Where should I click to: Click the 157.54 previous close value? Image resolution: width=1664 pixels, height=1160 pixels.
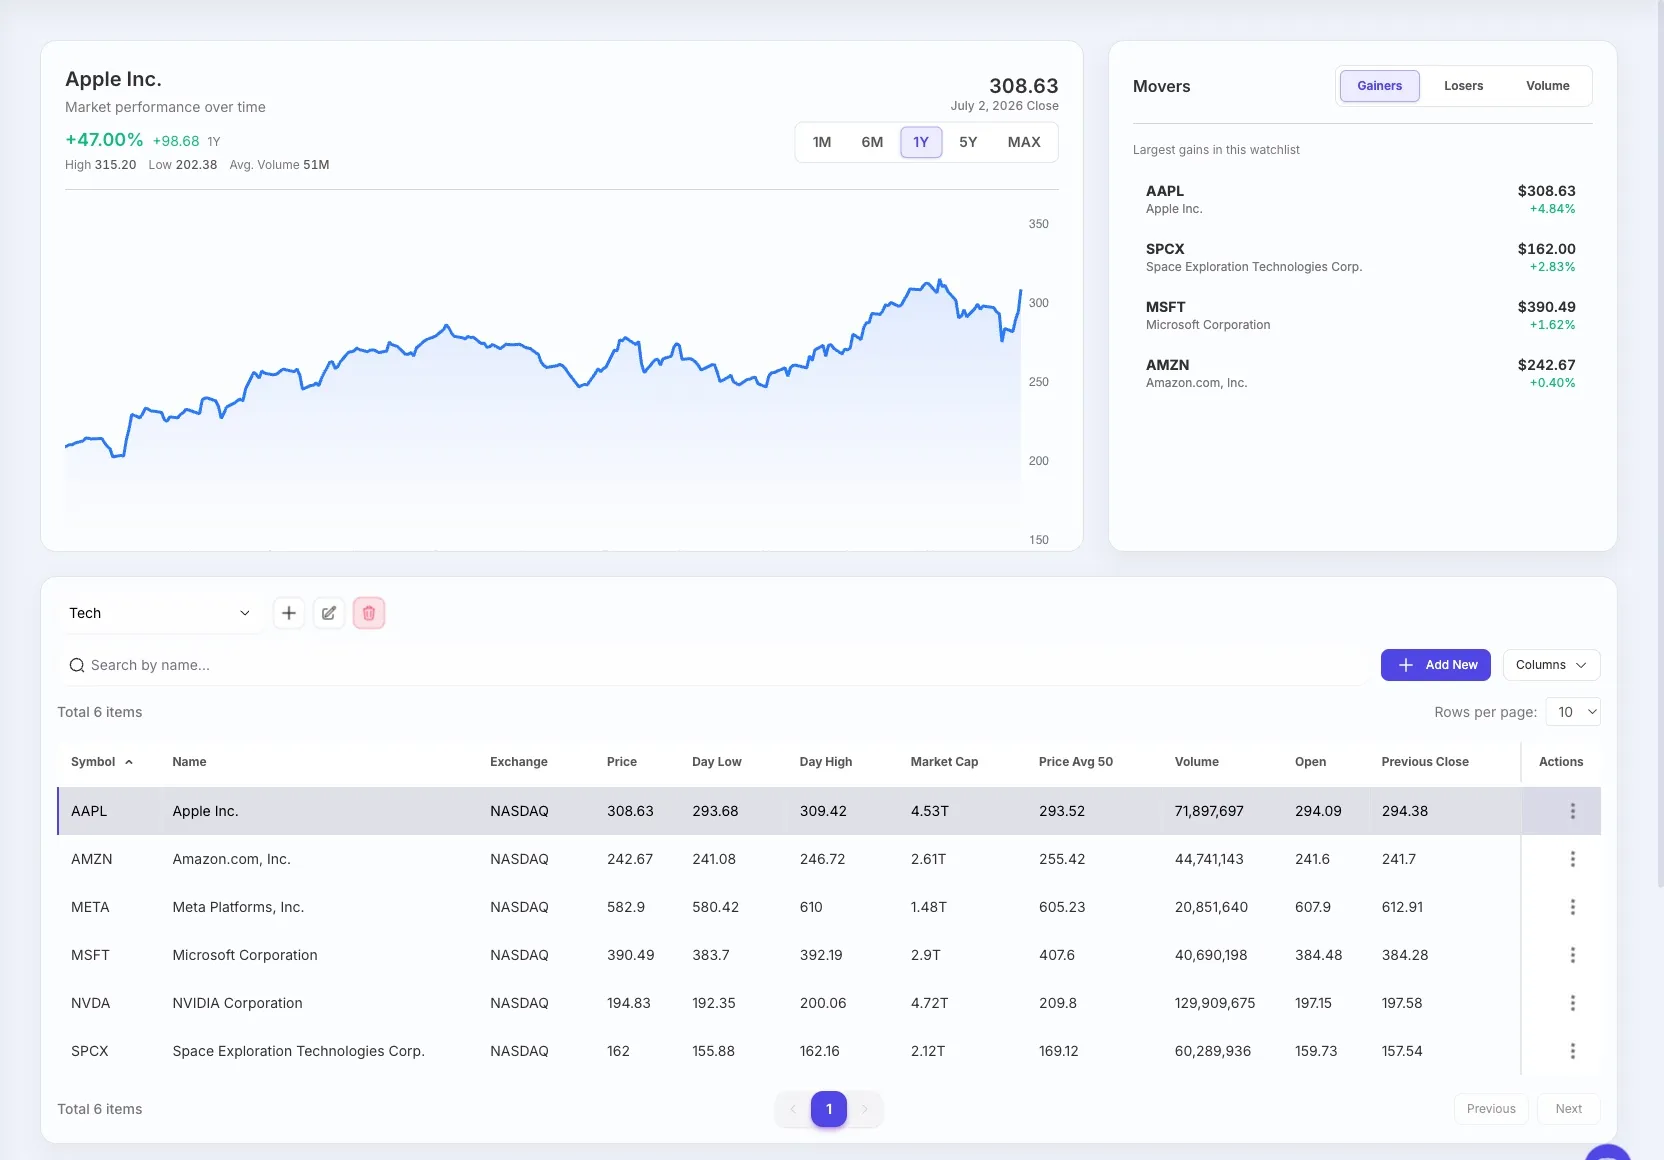coord(1402,1051)
